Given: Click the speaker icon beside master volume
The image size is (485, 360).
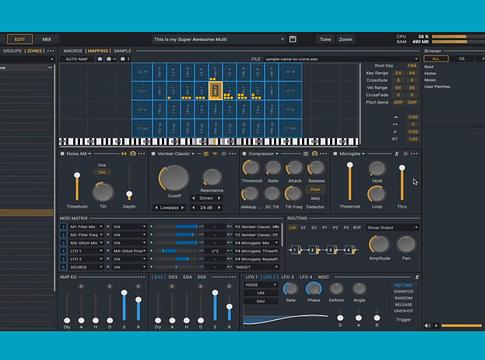Looking at the screenshot, I should [x=427, y=326].
